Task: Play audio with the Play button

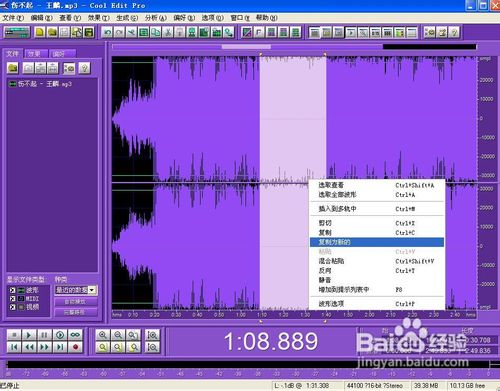Action: pyautogui.click(x=29, y=335)
